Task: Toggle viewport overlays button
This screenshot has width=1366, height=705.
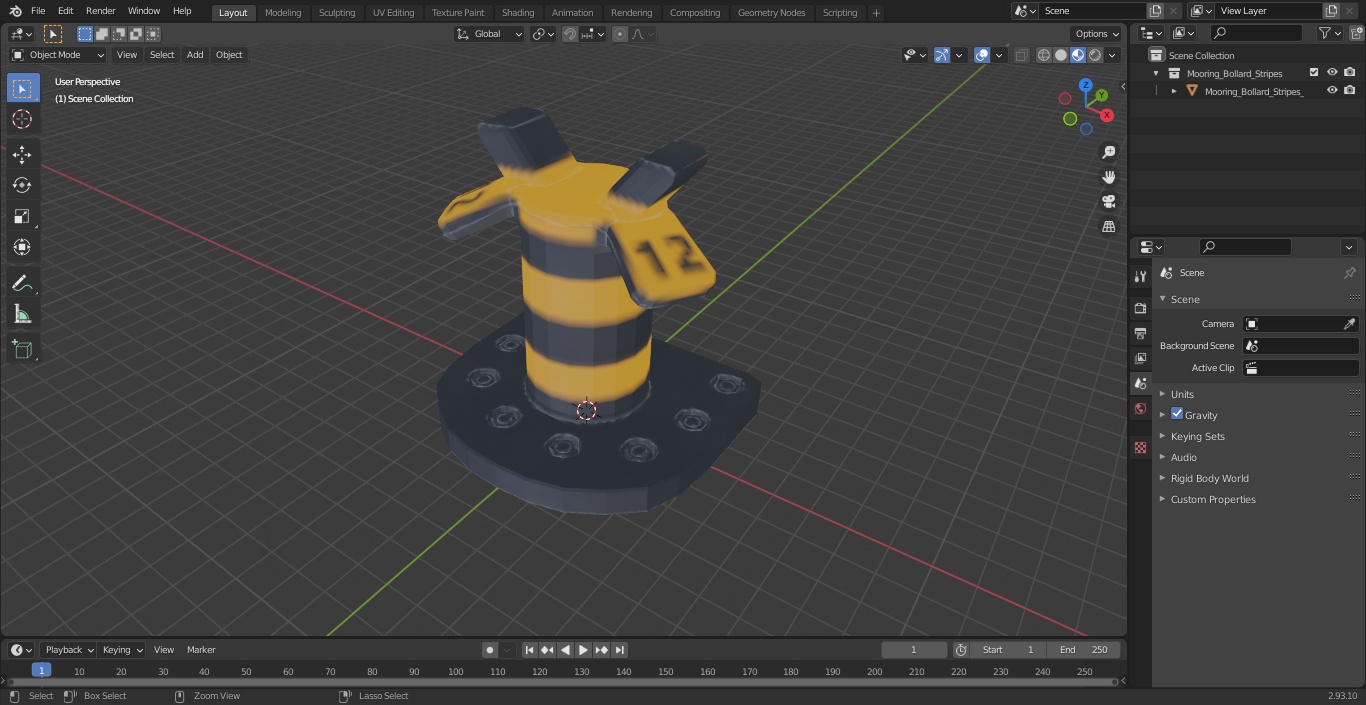Action: coord(982,55)
